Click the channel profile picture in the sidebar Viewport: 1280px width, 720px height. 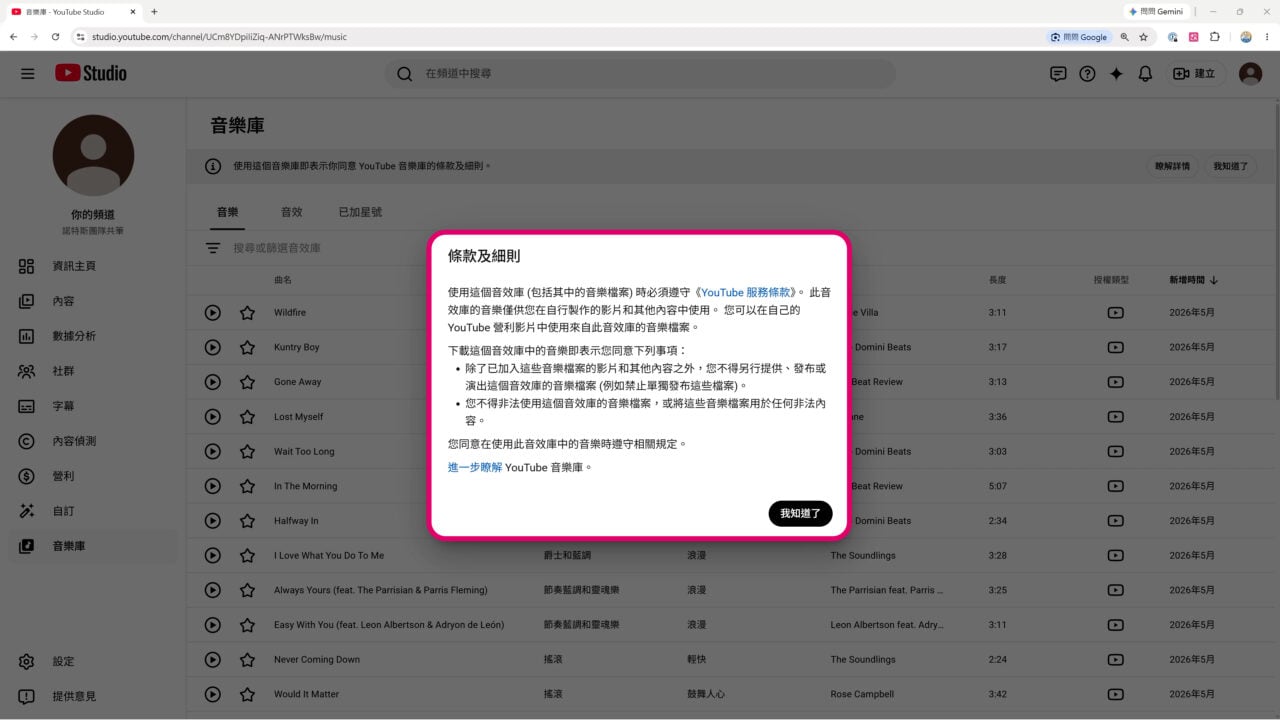(x=93, y=155)
